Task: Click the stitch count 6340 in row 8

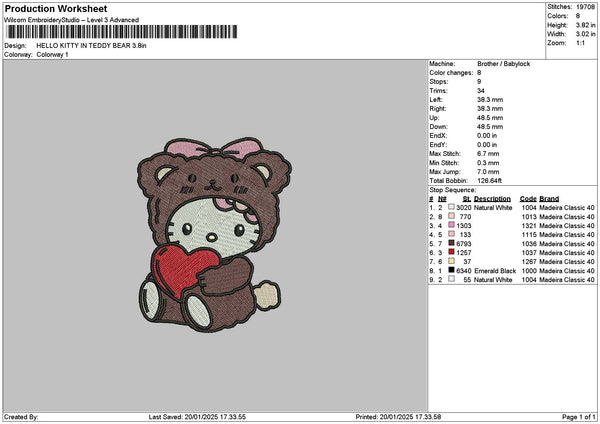Action: [463, 271]
